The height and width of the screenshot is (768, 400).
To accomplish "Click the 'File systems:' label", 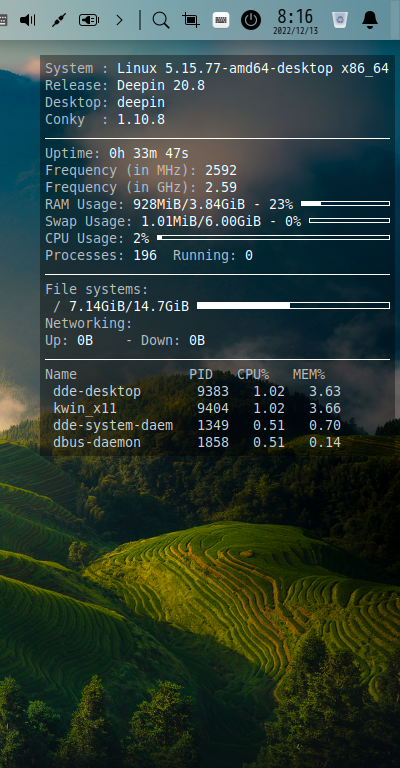I will (x=96, y=289).
